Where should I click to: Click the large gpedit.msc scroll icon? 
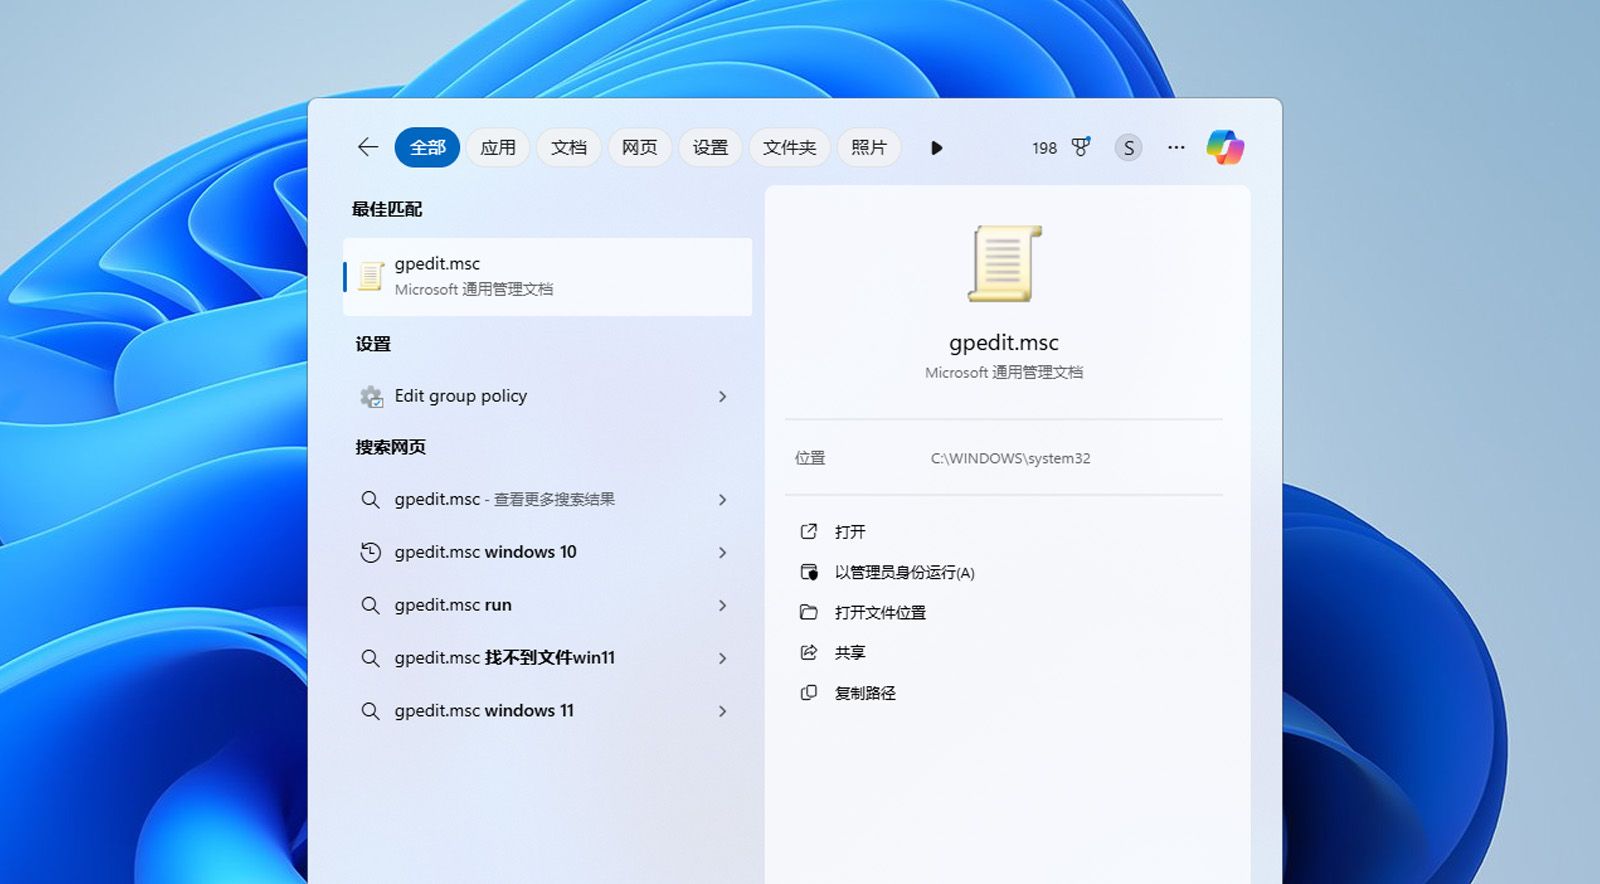1004,264
